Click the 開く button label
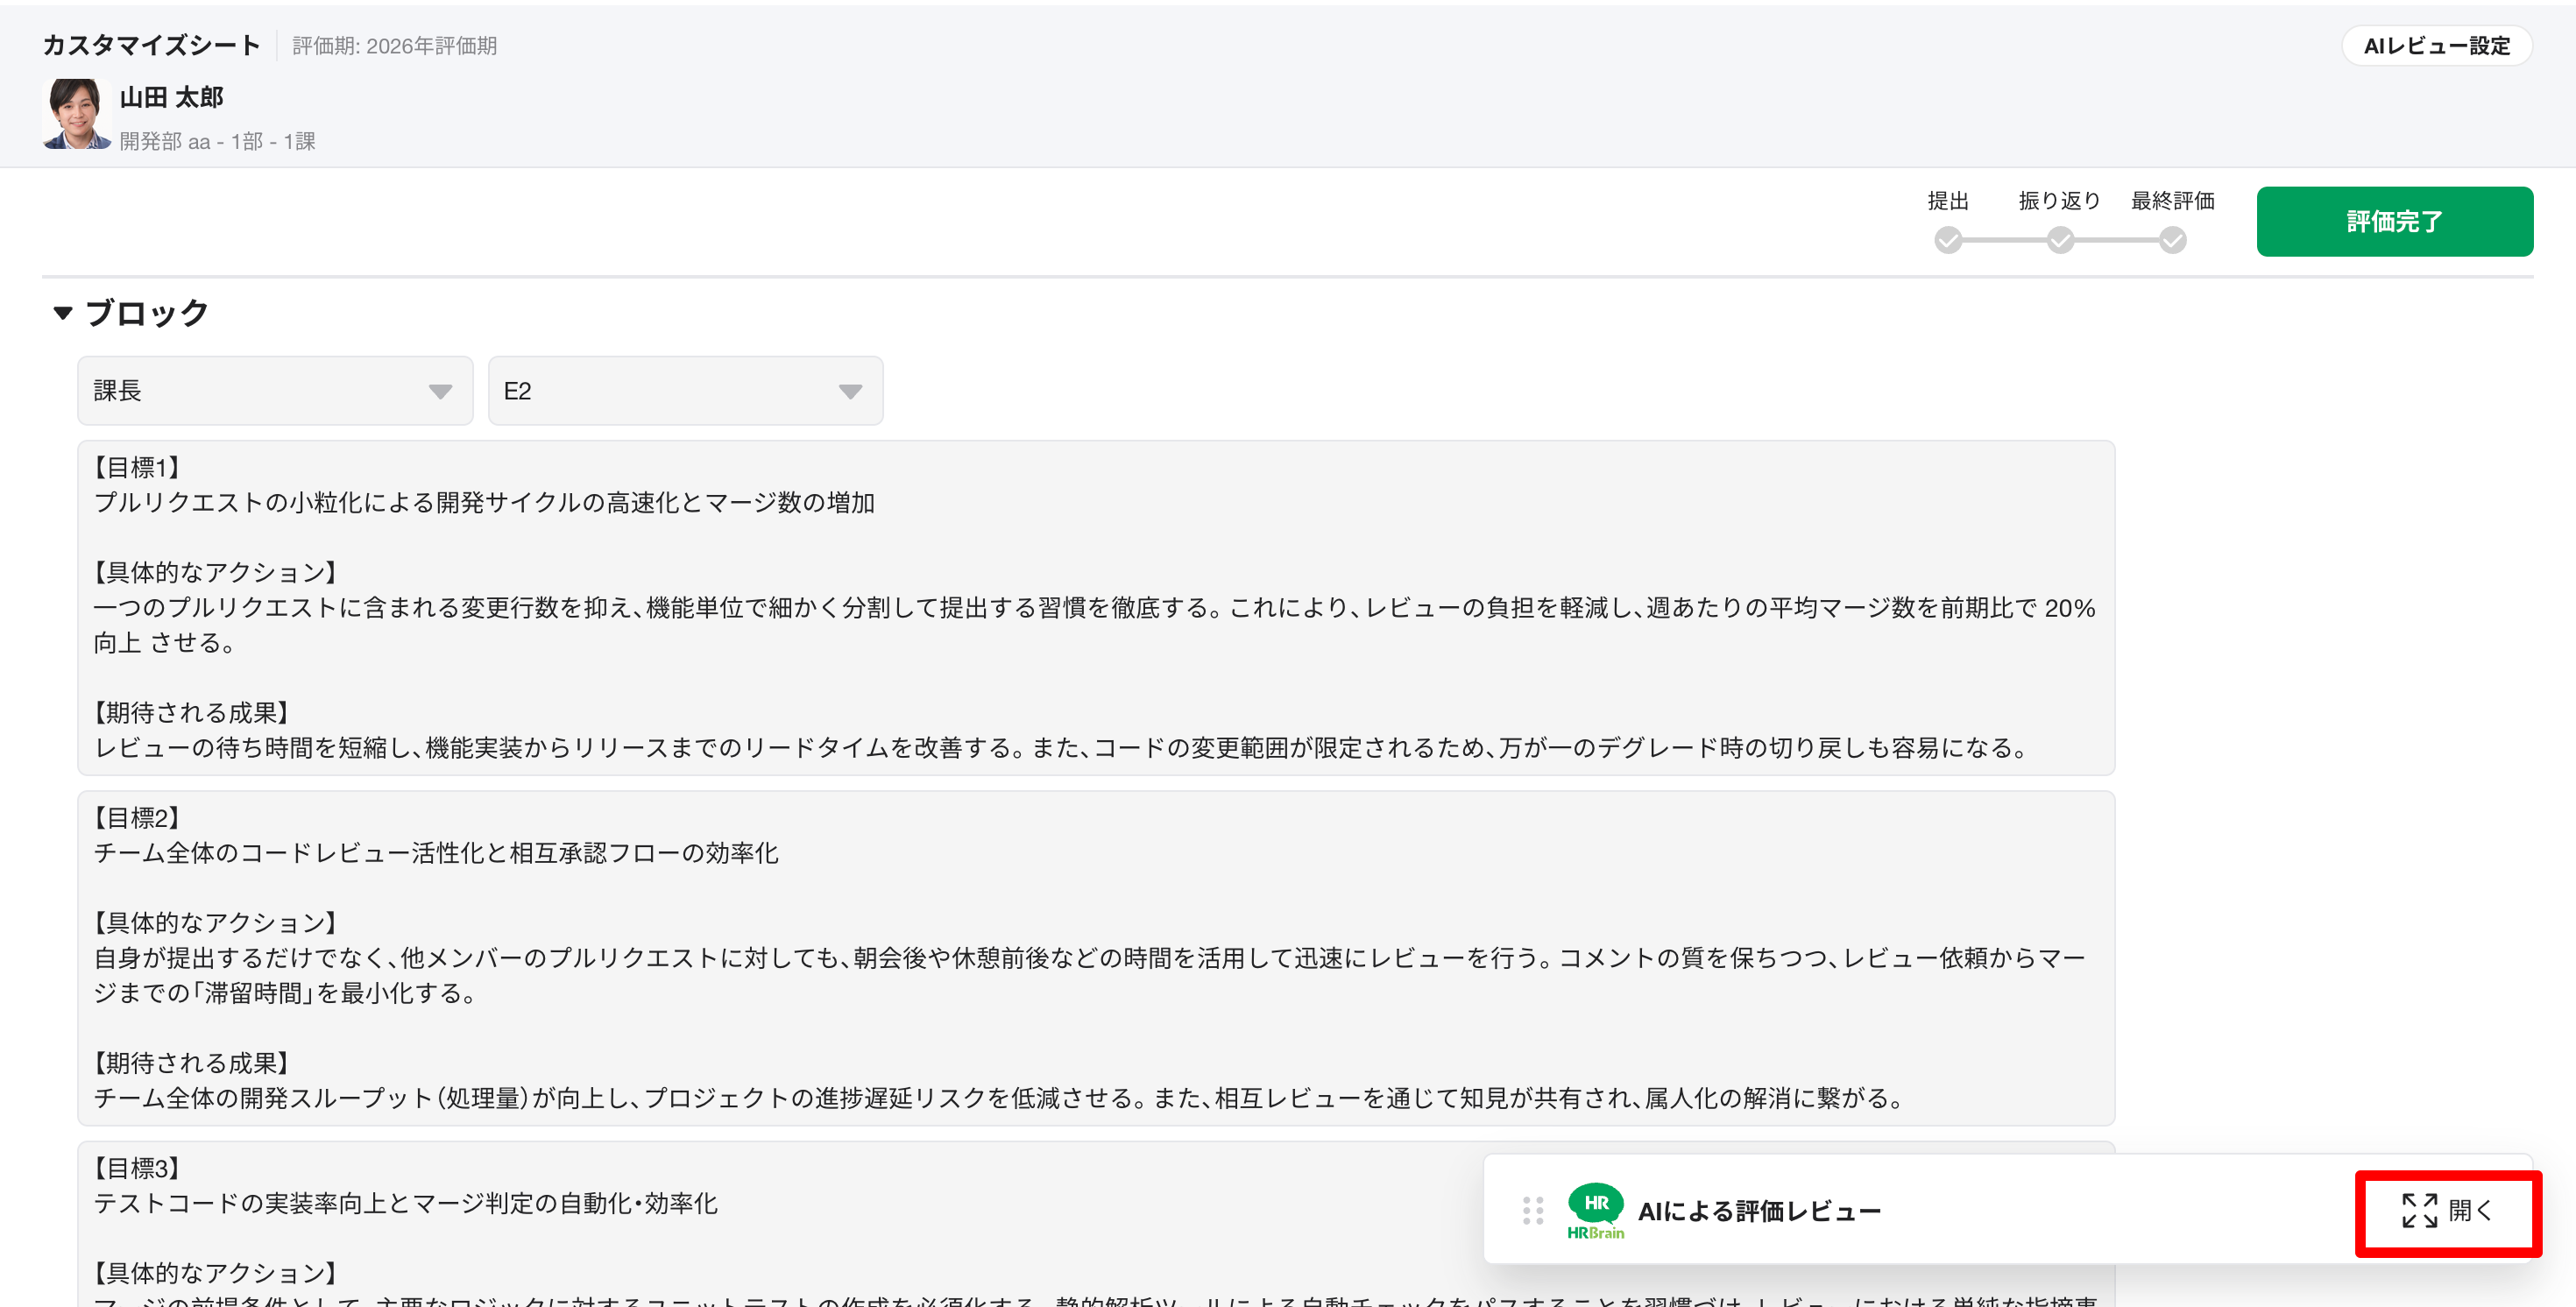The height and width of the screenshot is (1307, 2576). point(2470,1210)
